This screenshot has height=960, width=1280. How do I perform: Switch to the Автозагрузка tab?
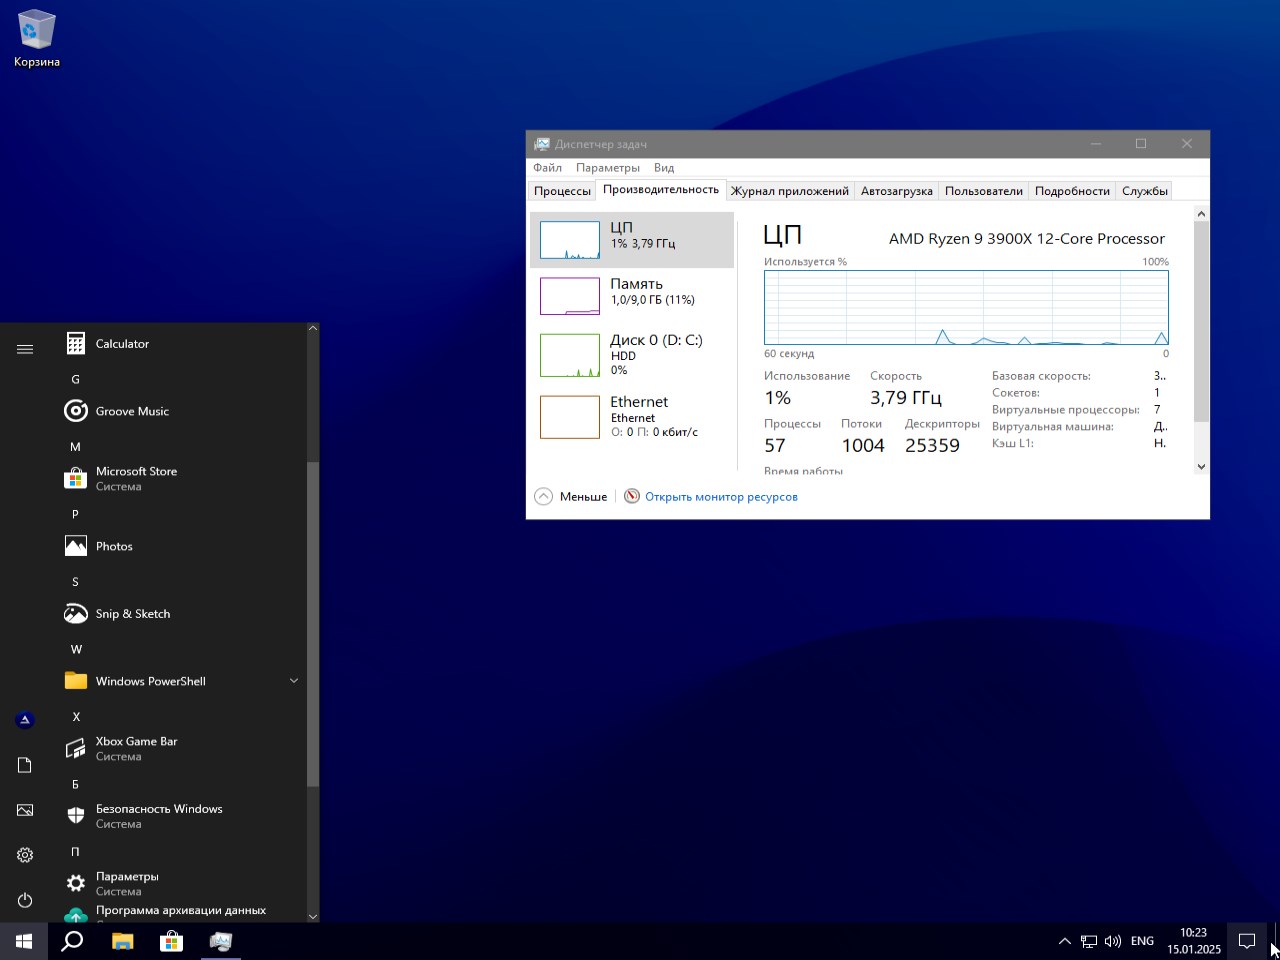896,191
